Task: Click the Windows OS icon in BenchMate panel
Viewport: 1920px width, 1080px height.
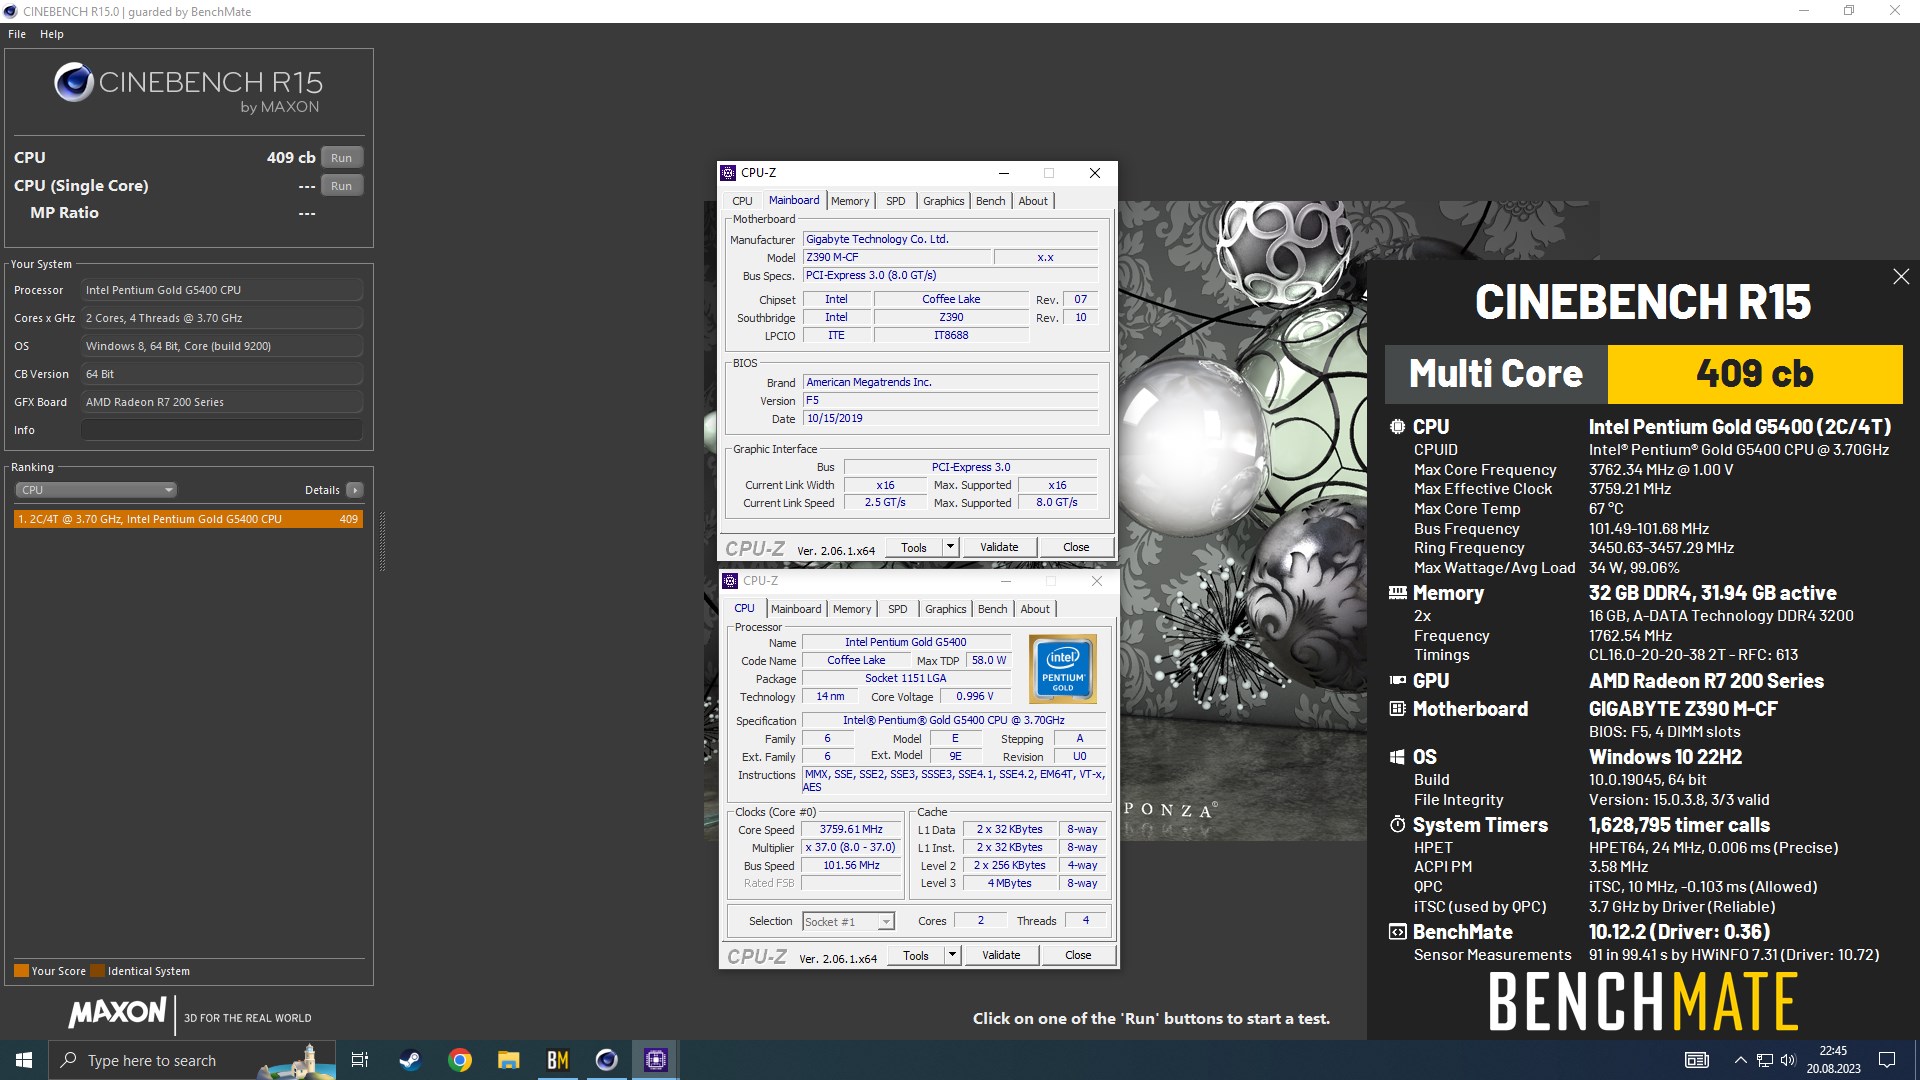Action: tap(1397, 757)
